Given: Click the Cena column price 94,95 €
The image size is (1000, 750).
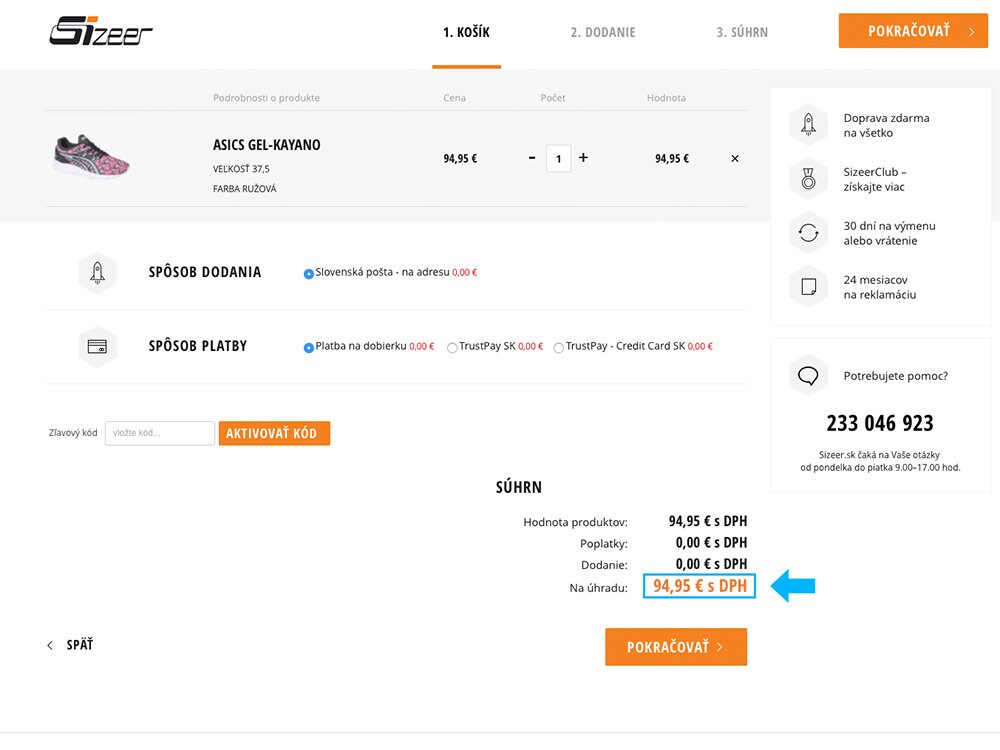Looking at the screenshot, I should (460, 158).
